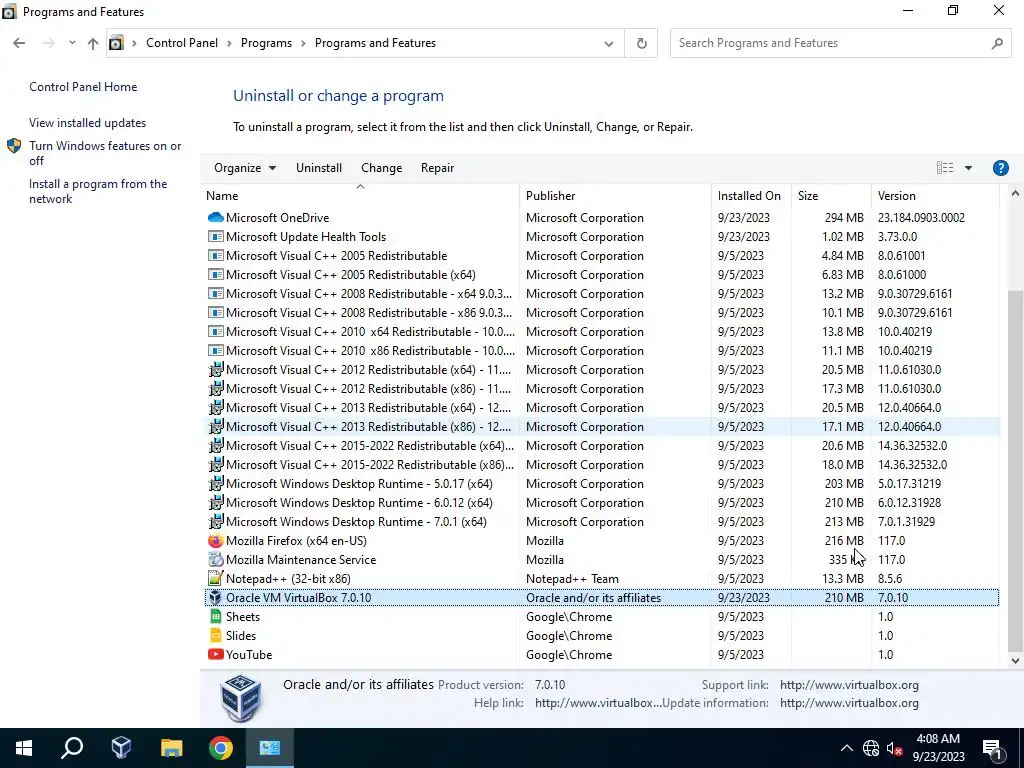Select Microsoft Visual C++ 2010 x86 Redistributable row

pyautogui.click(x=601, y=351)
